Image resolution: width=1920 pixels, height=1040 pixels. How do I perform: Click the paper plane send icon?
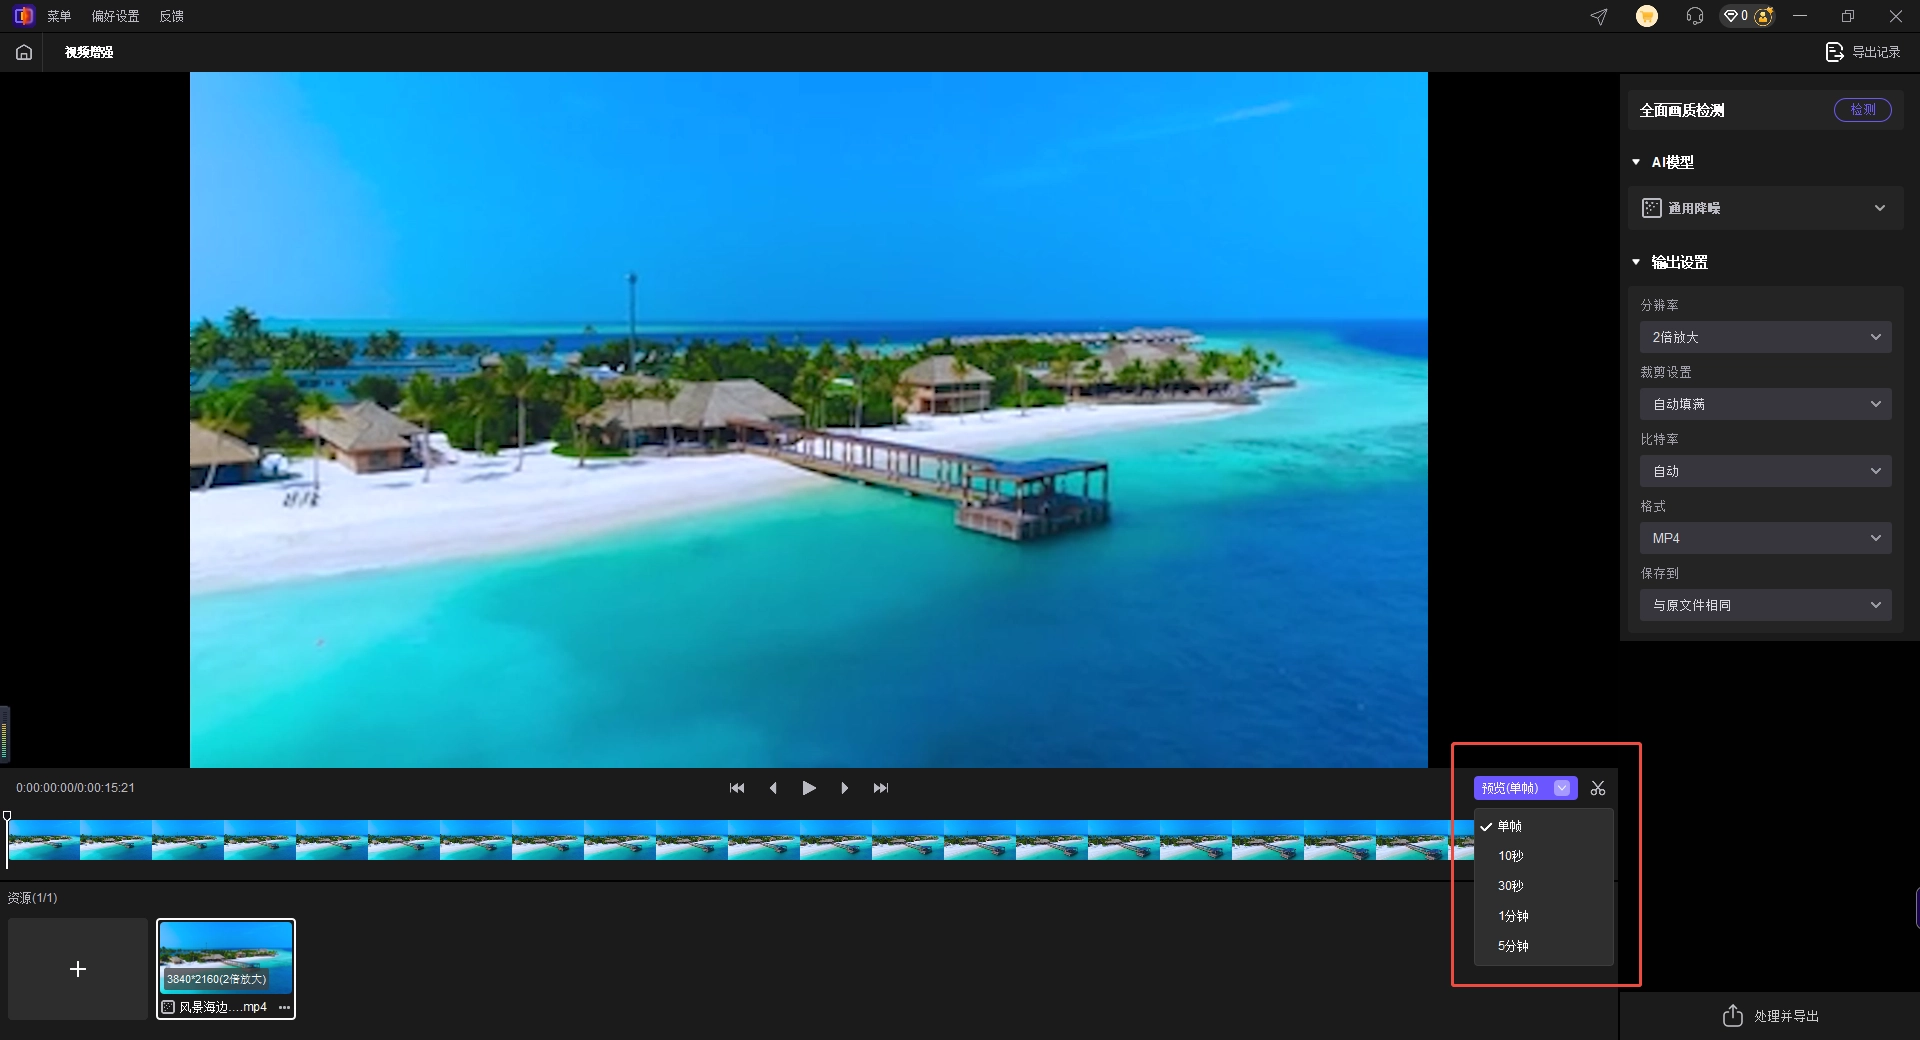(x=1599, y=16)
